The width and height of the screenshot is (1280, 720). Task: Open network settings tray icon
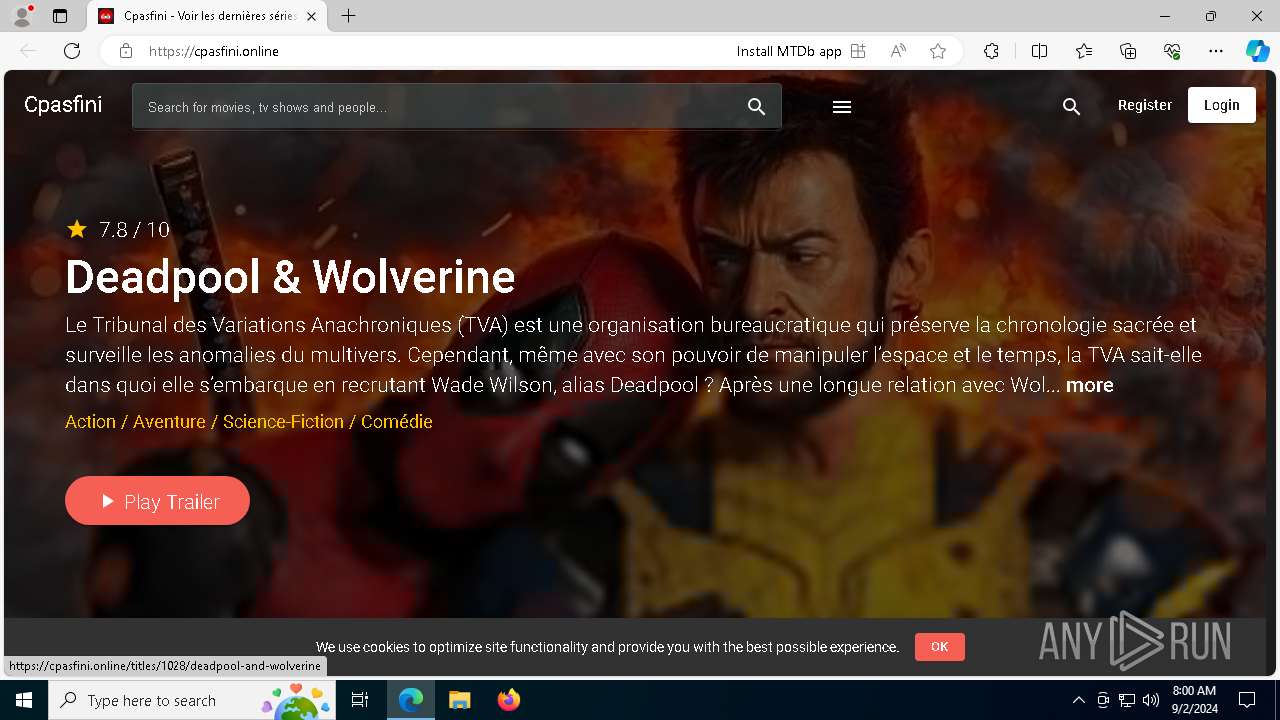tap(1127, 700)
